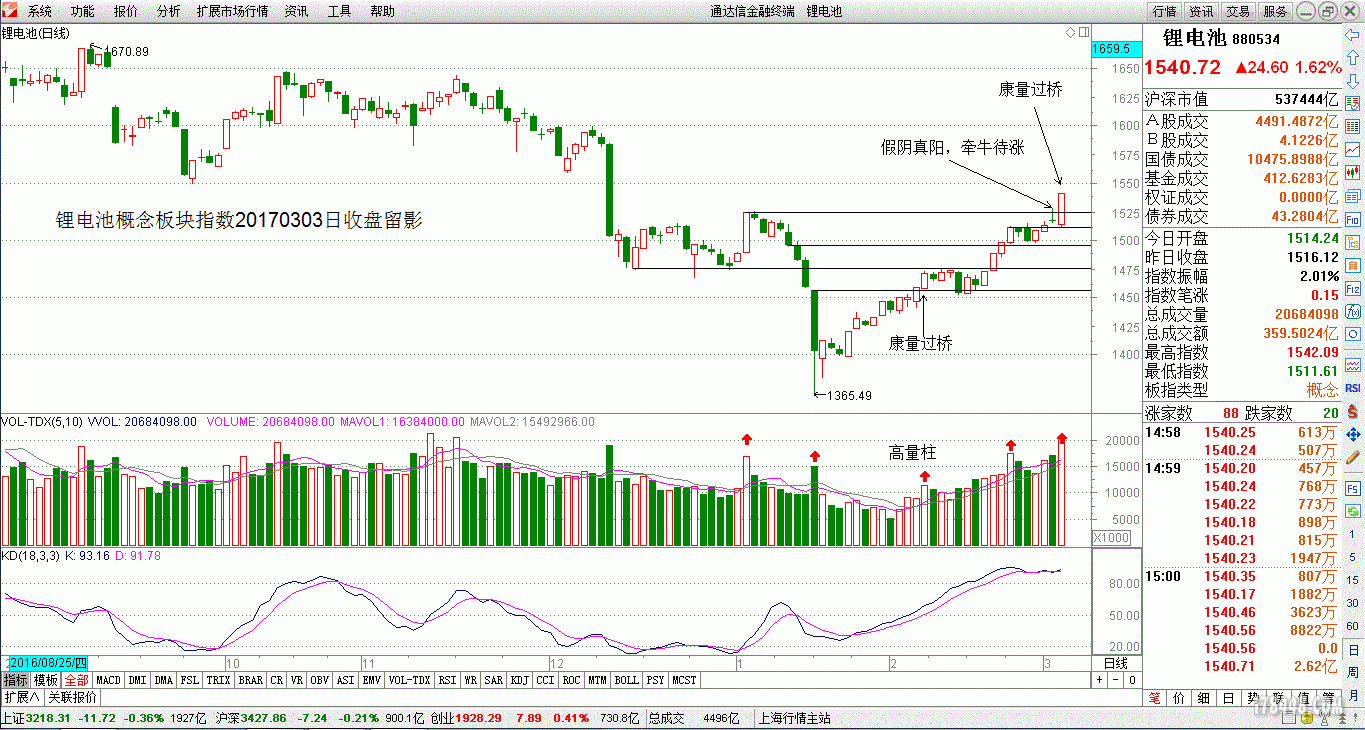Screen dimensions: 1365x730
Task: Open the 功能 menu
Action: pyautogui.click(x=83, y=11)
